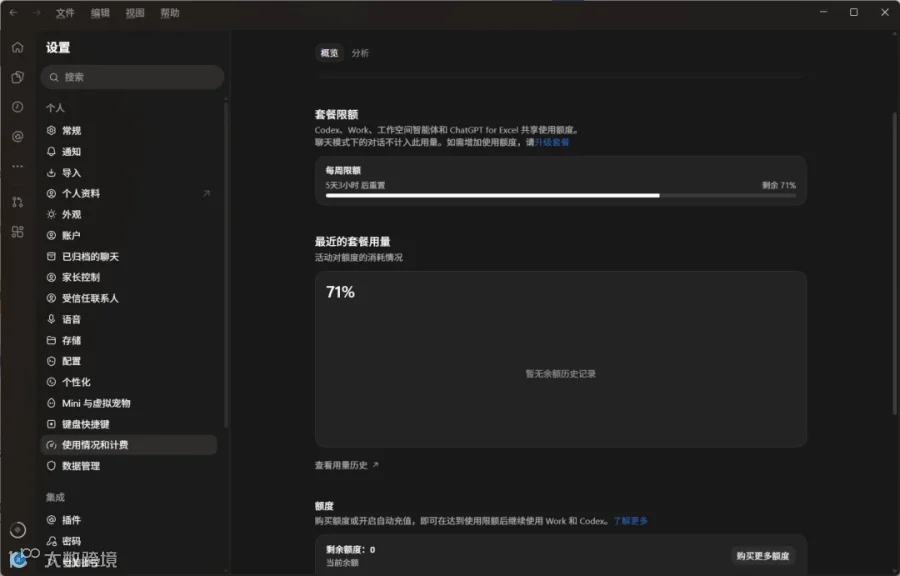Open 常规 settings
Image resolution: width=900 pixels, height=576 pixels.
[x=129, y=131]
